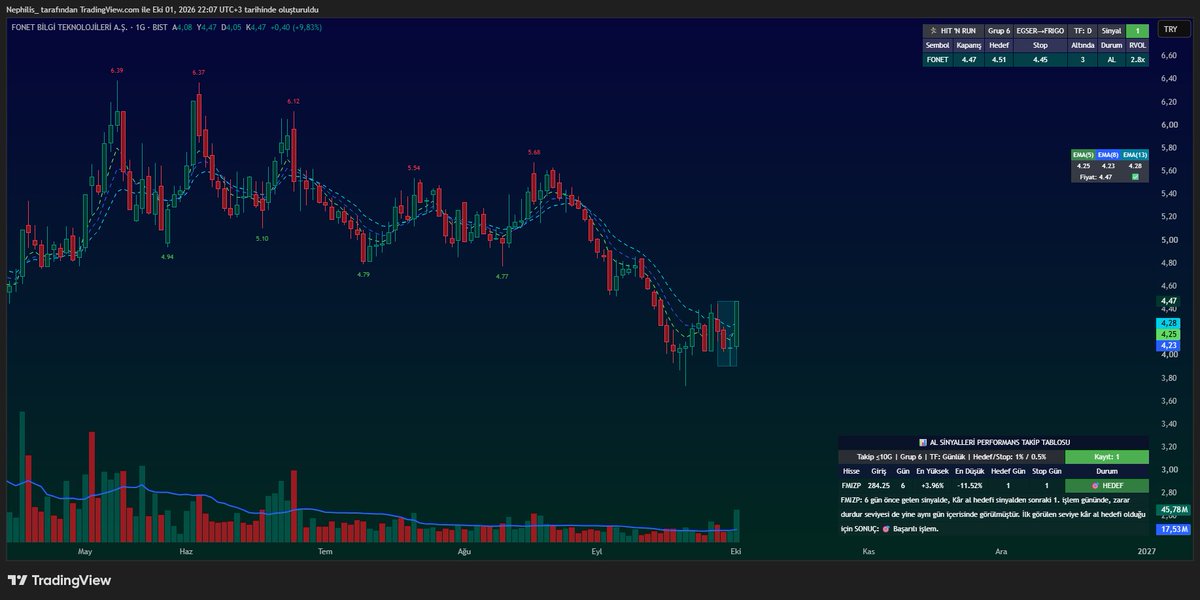The height and width of the screenshot is (600, 1200).
Task: Click the FONET symbol cell in the signal table
Action: (x=938, y=59)
